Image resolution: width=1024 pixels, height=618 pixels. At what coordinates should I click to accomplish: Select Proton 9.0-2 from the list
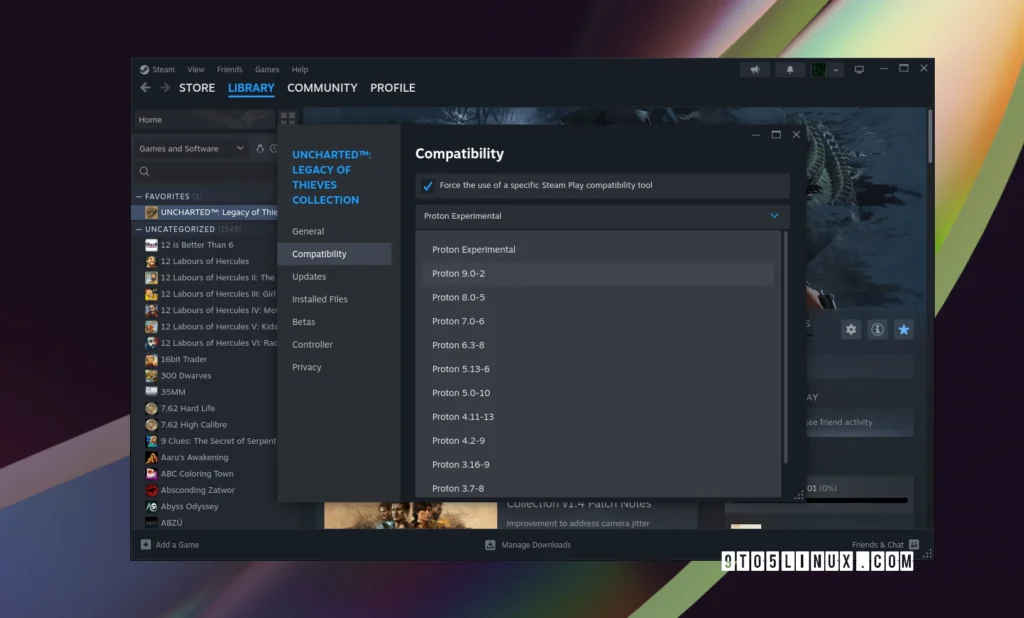point(598,274)
